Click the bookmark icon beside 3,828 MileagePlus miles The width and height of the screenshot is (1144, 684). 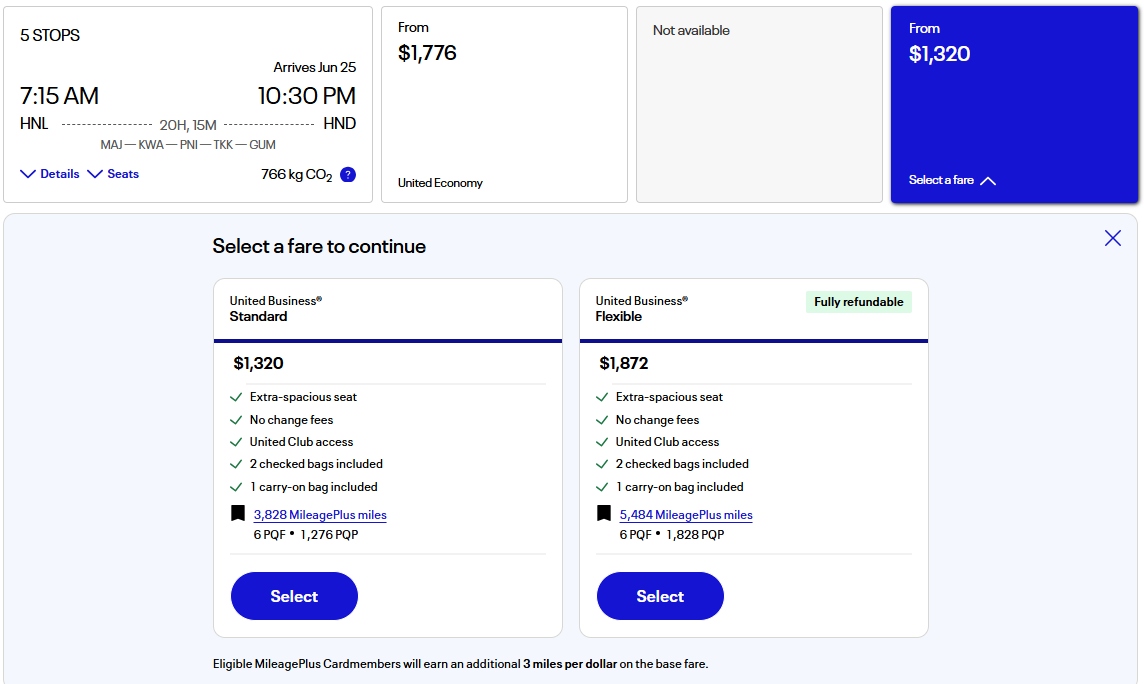point(238,513)
